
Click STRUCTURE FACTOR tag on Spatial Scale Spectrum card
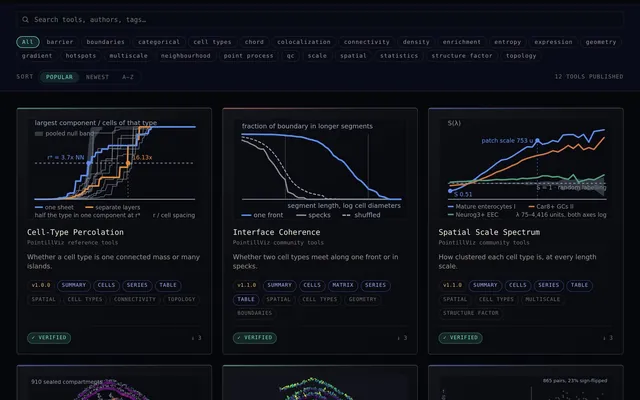(471, 313)
